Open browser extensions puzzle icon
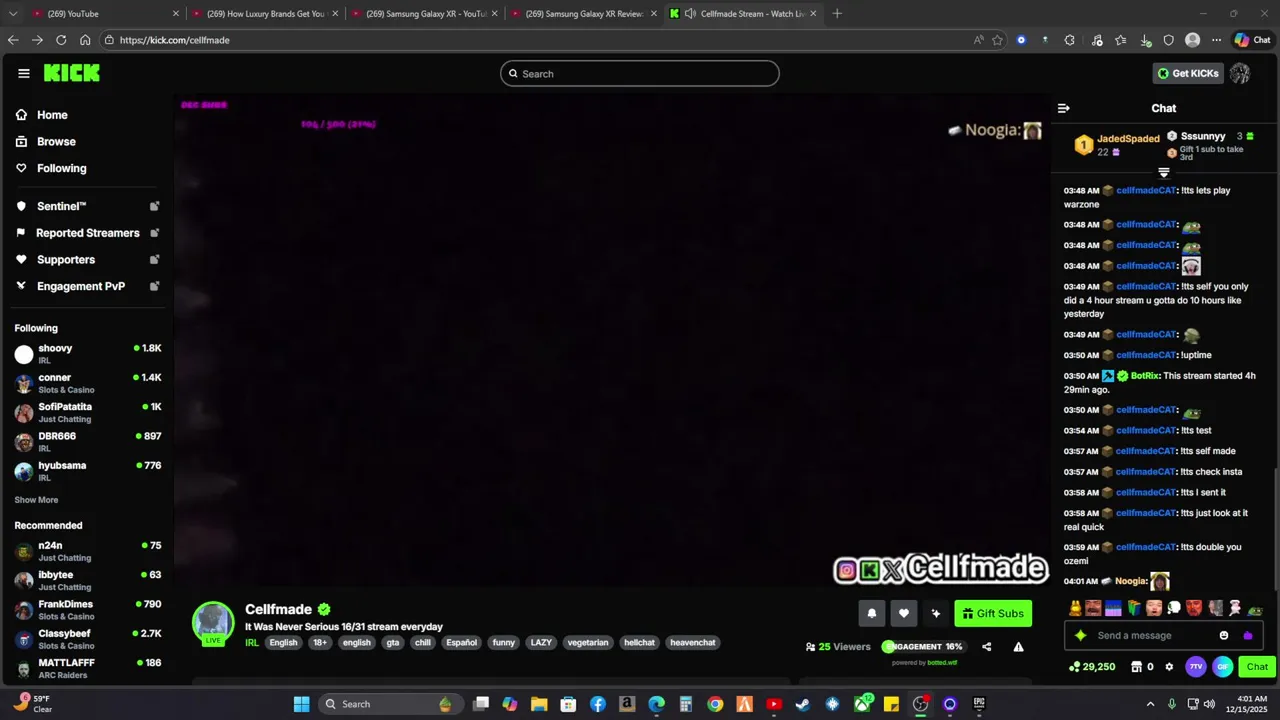Screen dimensions: 1280x720 pos(1070,40)
